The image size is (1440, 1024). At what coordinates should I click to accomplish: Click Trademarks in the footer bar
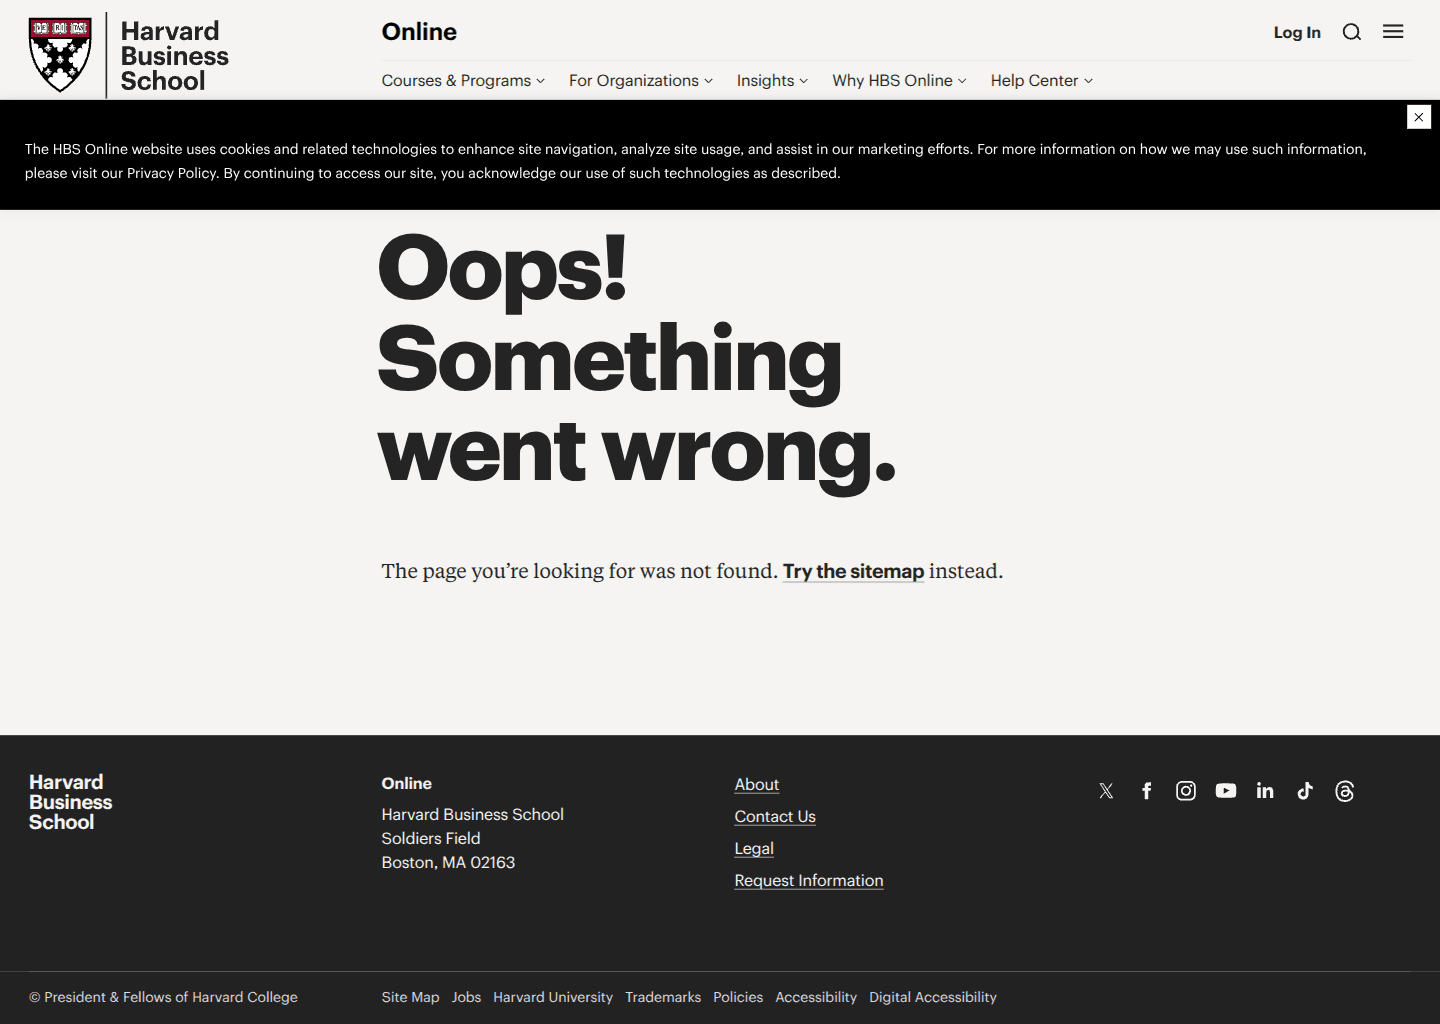[x=663, y=997]
